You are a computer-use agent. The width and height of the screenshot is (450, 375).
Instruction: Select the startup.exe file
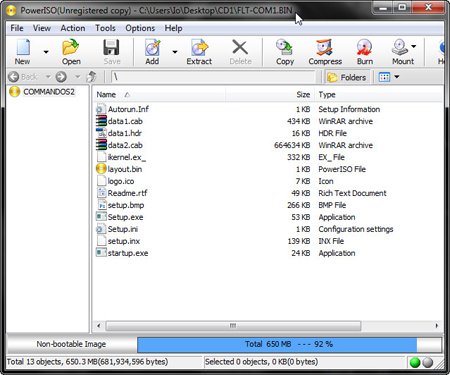(128, 253)
